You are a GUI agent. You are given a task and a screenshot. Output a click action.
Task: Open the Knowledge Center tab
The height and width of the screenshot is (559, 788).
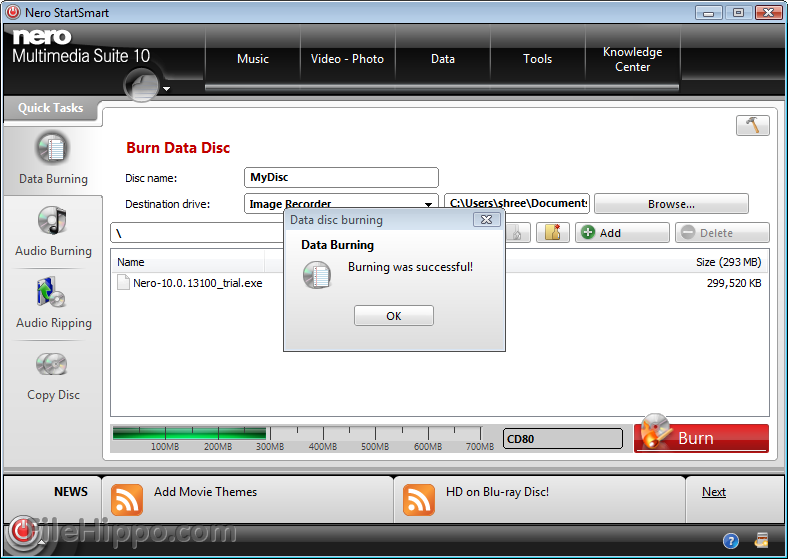point(633,59)
